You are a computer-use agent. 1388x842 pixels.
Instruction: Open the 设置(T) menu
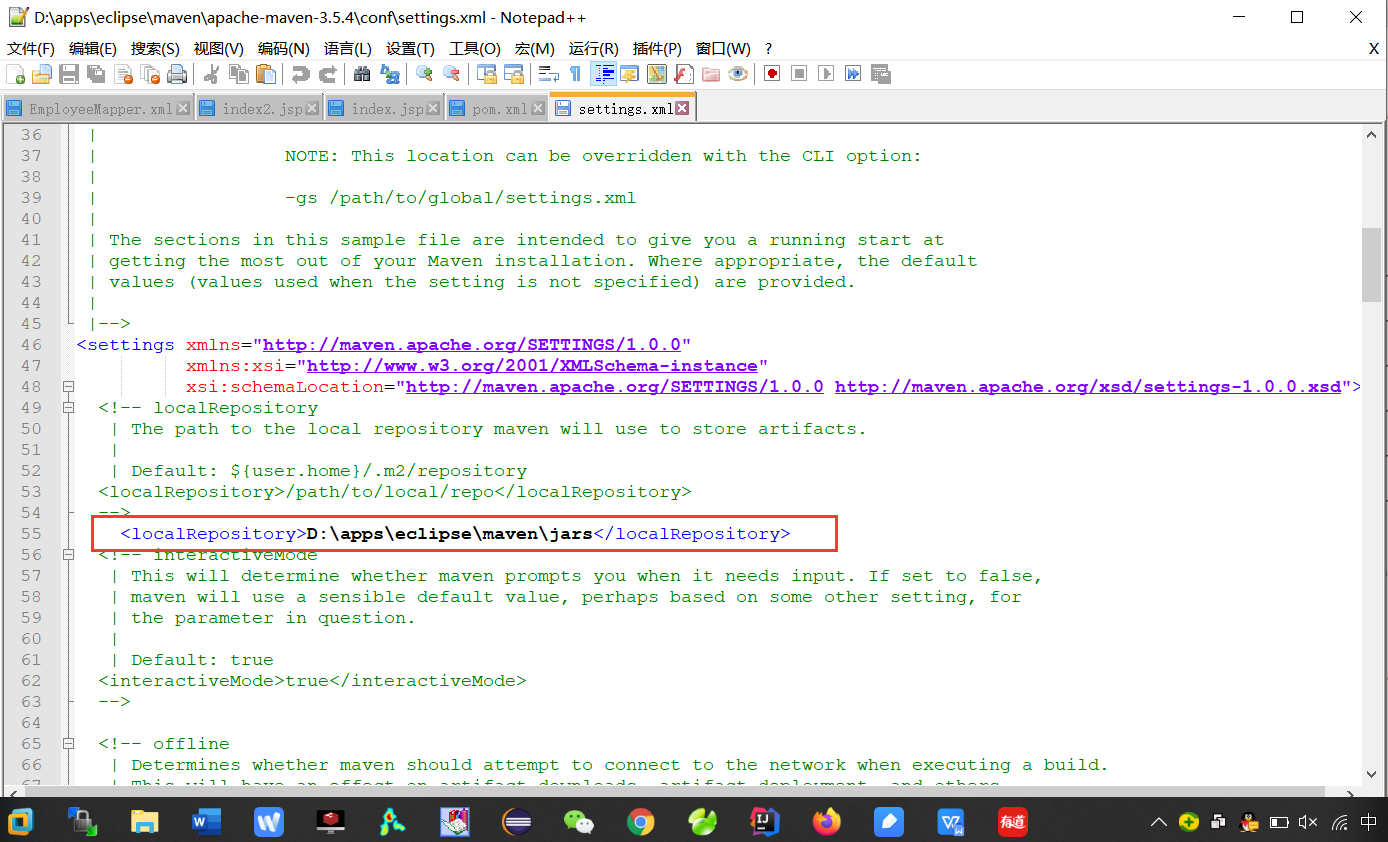[x=410, y=49]
